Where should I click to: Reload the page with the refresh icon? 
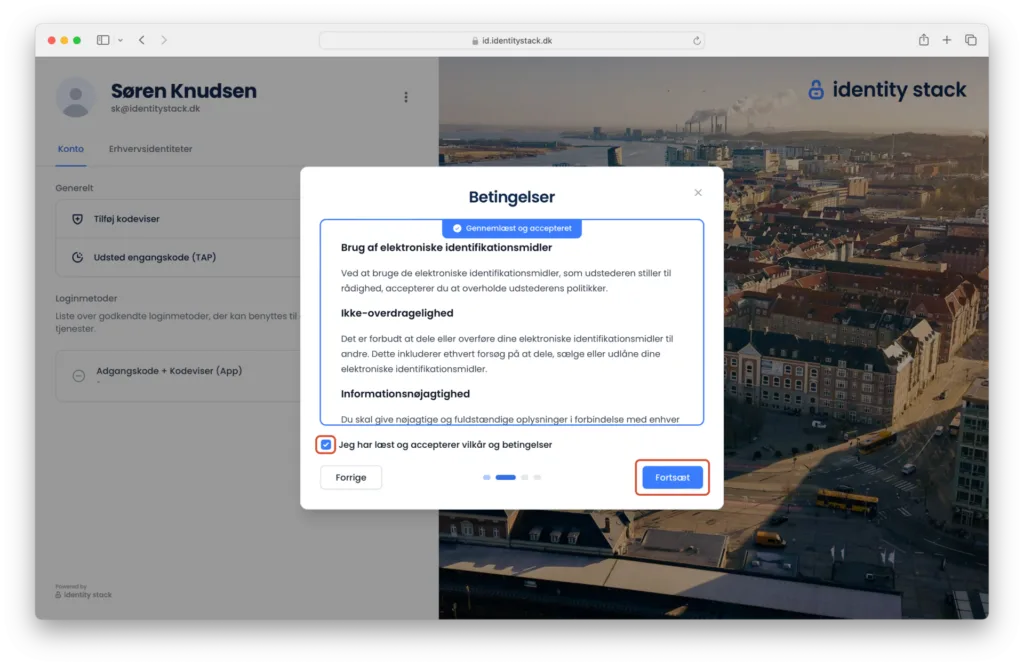pos(697,40)
